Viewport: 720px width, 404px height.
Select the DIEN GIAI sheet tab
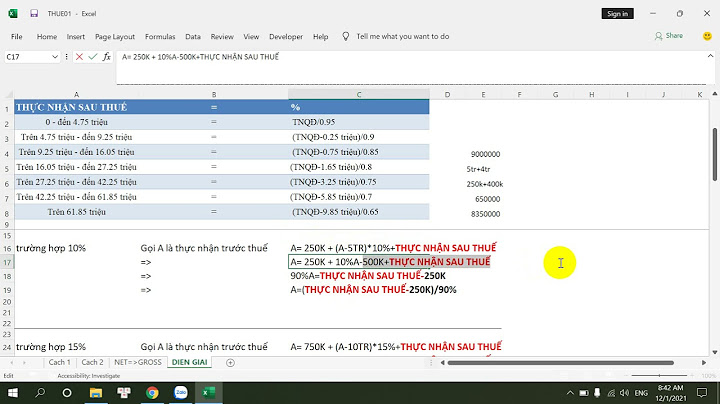point(190,362)
